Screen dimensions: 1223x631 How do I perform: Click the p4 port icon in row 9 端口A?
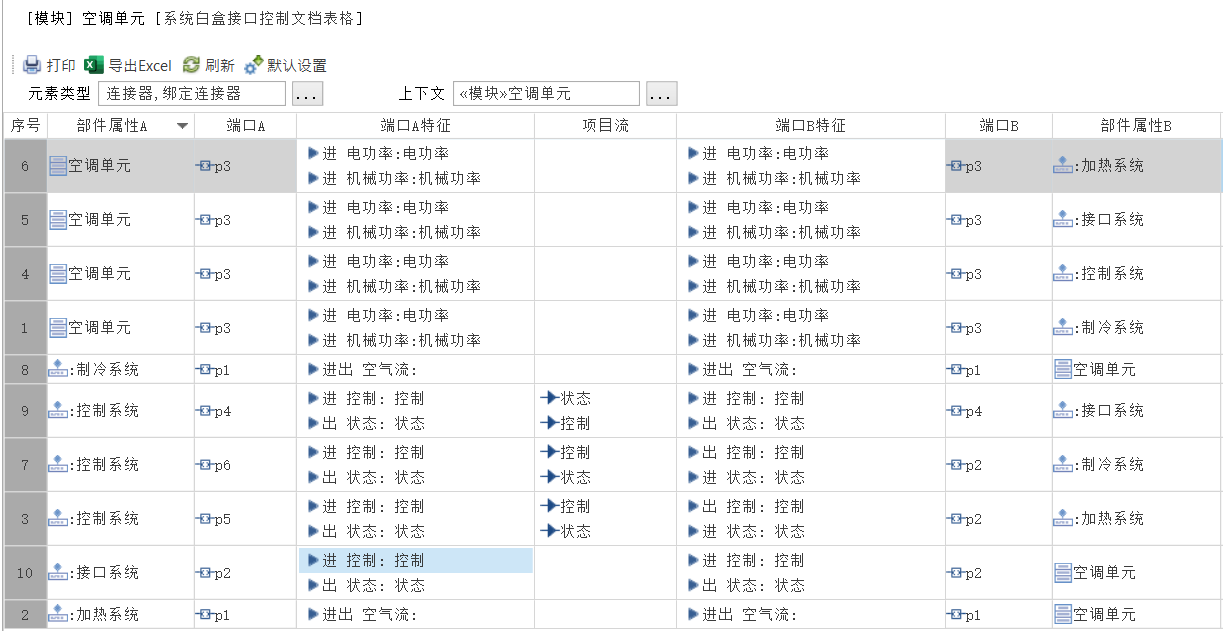coord(204,411)
